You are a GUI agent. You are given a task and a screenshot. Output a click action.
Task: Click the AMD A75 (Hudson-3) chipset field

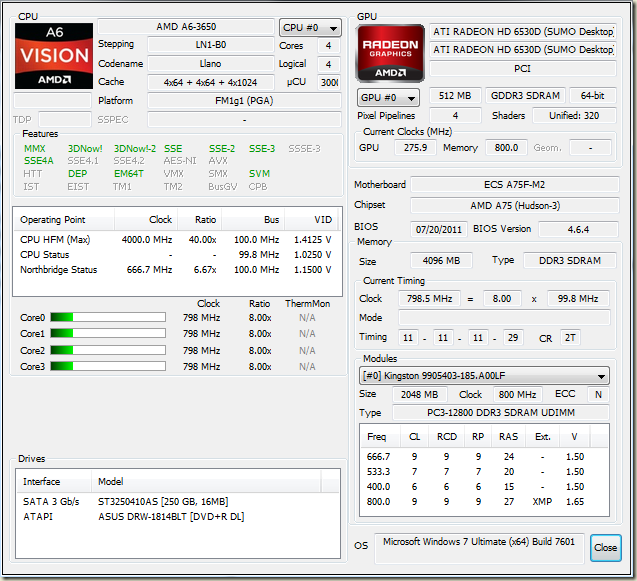pyautogui.click(x=515, y=206)
